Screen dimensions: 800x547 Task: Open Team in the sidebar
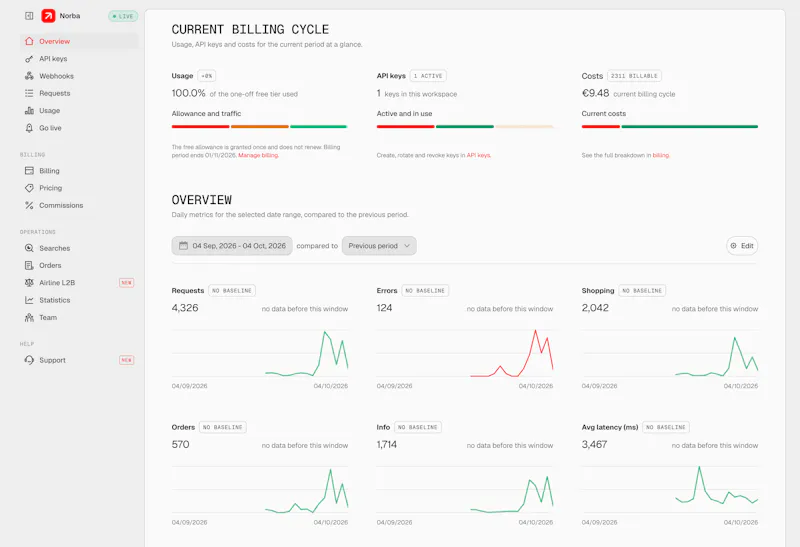pyautogui.click(x=79, y=318)
